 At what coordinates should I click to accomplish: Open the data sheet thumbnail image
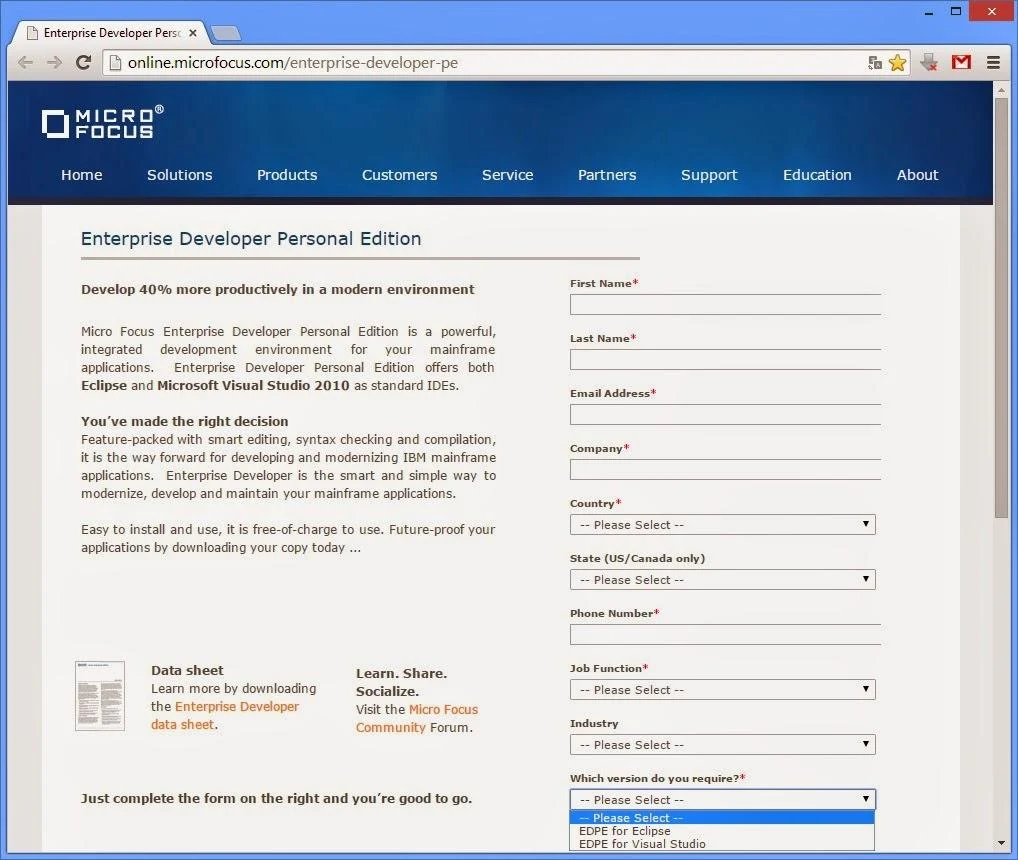pyautogui.click(x=100, y=696)
